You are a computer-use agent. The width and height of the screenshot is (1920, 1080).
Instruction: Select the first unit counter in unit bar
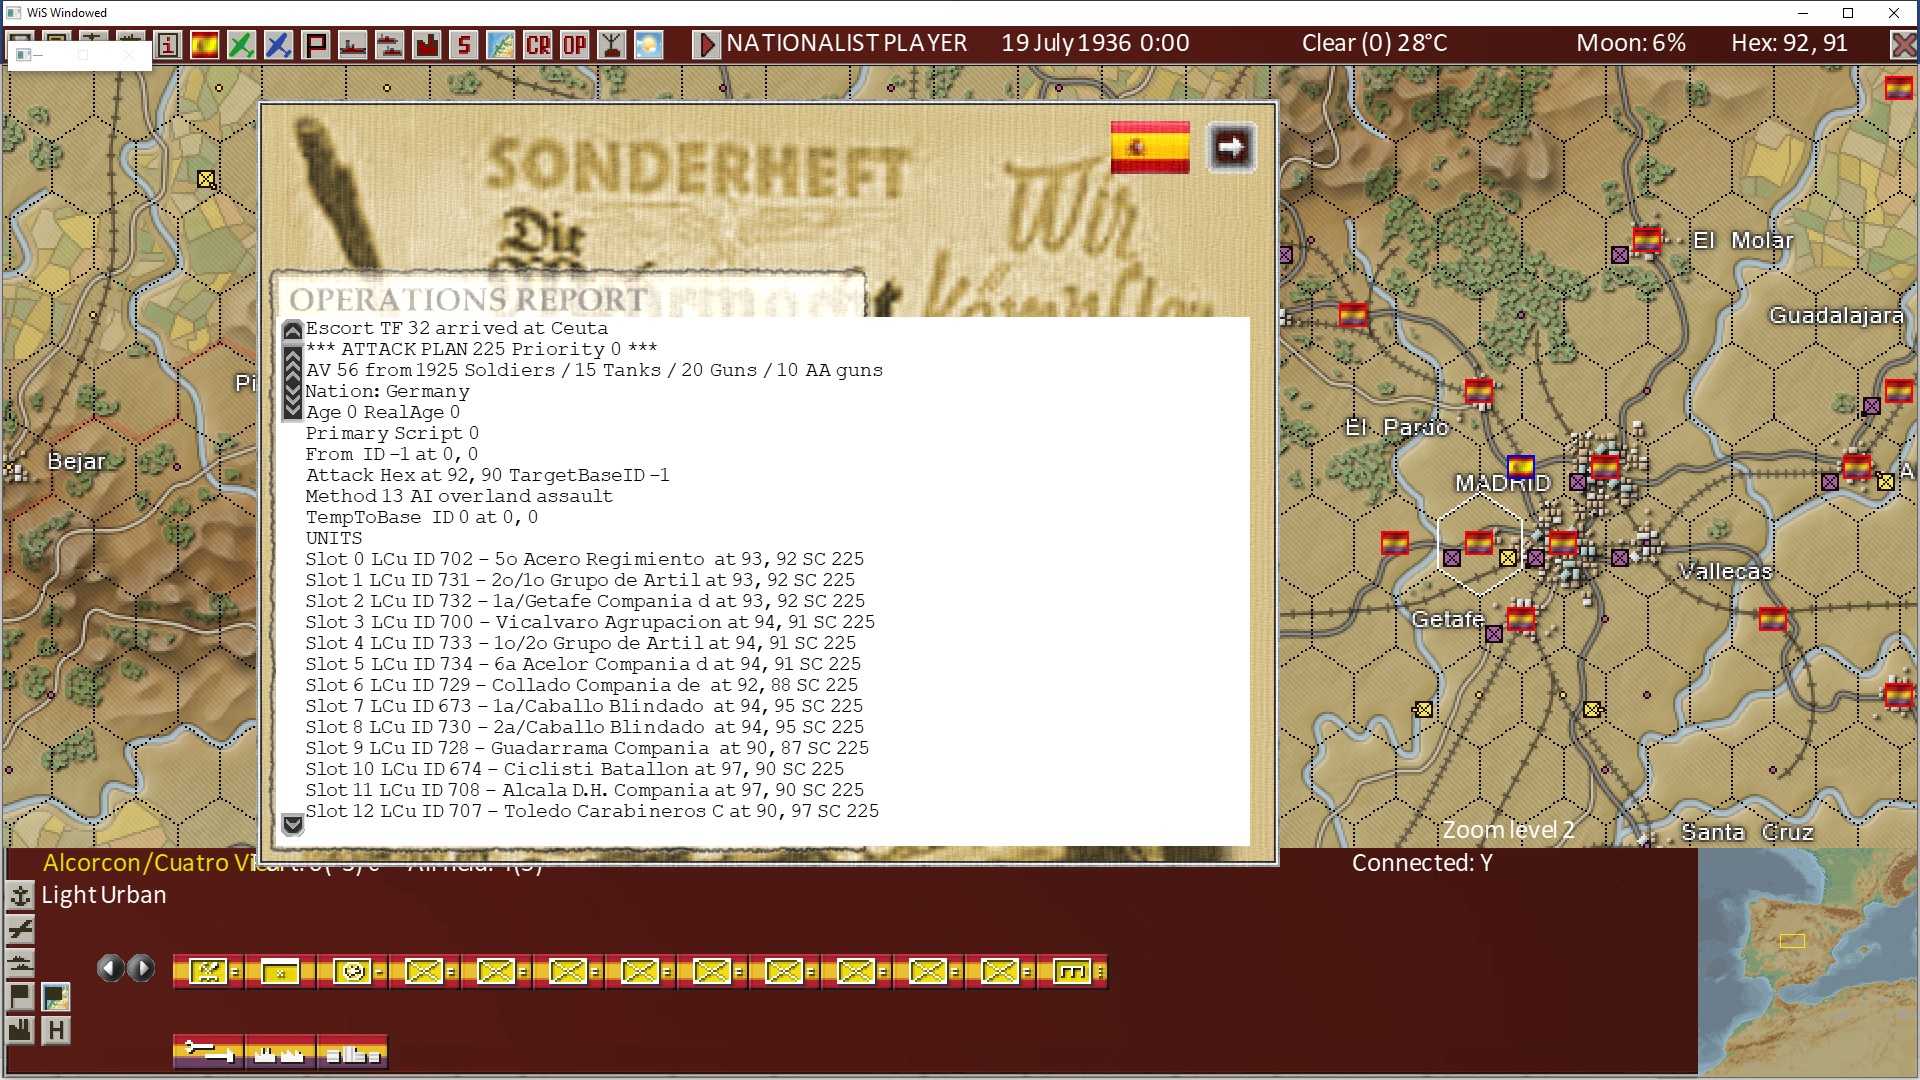pyautogui.click(x=207, y=971)
